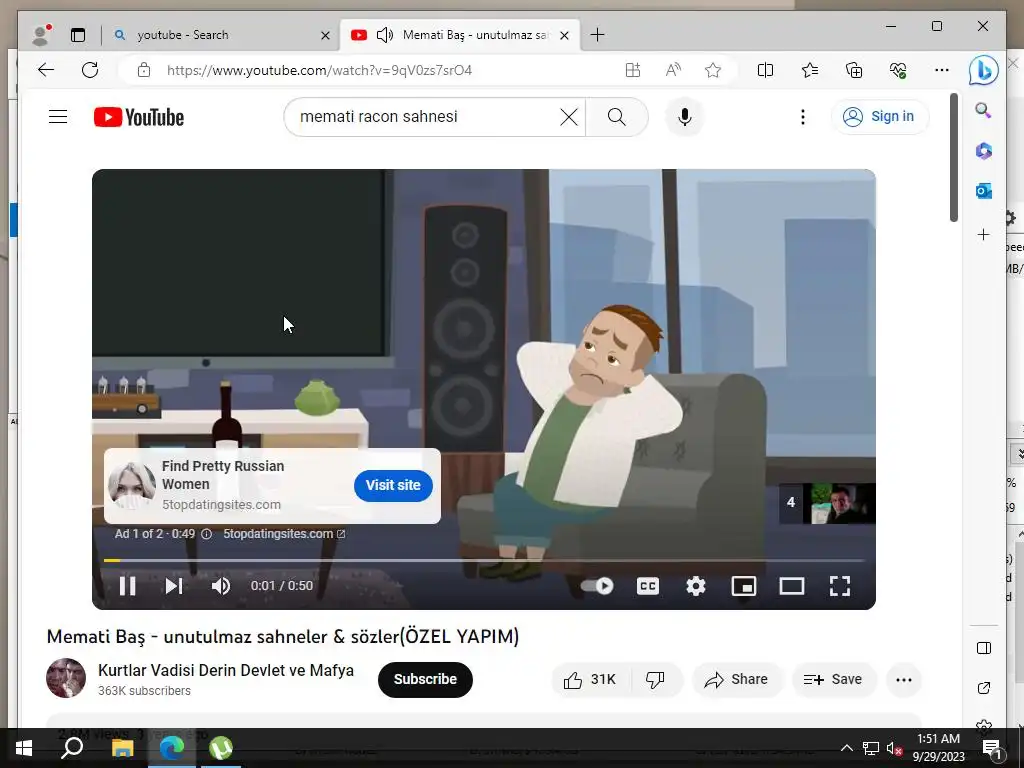1024x768 pixels.
Task: Click the address bar URL
Action: [x=319, y=70]
